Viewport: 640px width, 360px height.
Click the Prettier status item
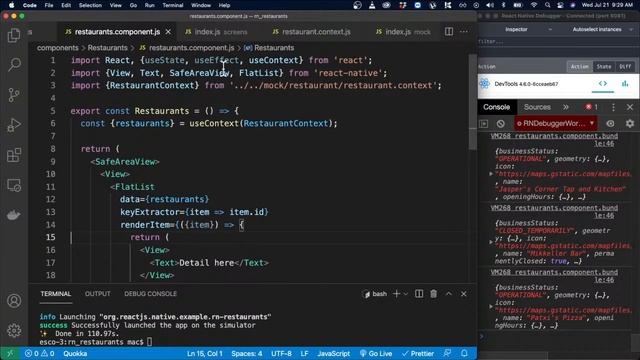pos(418,353)
